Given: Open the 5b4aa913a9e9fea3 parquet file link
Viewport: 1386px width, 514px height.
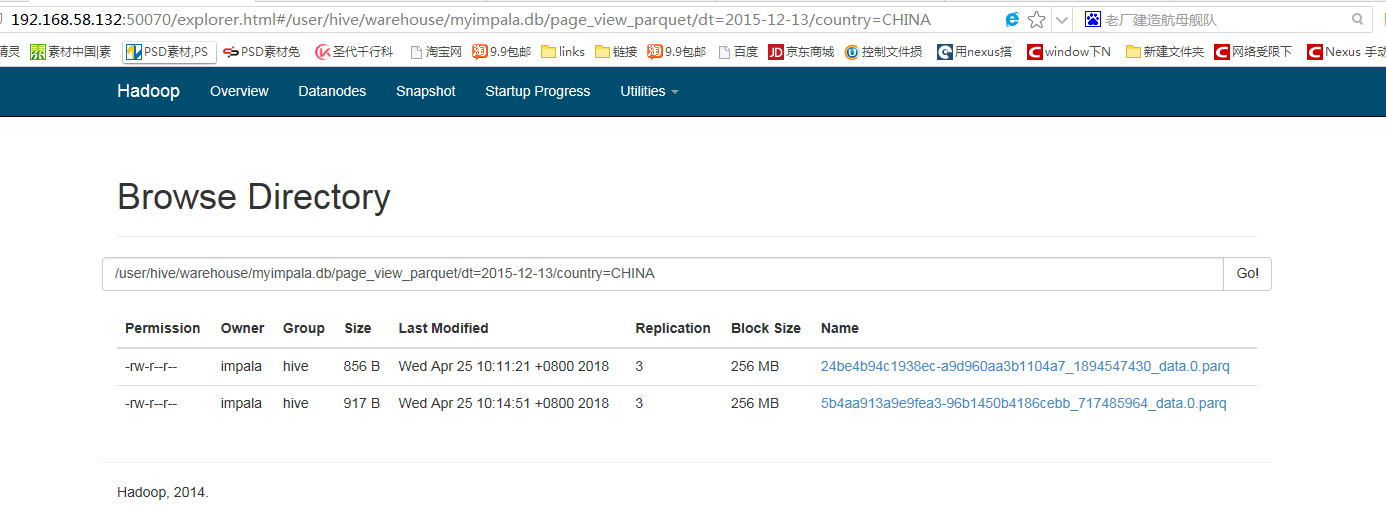Looking at the screenshot, I should (x=1023, y=404).
